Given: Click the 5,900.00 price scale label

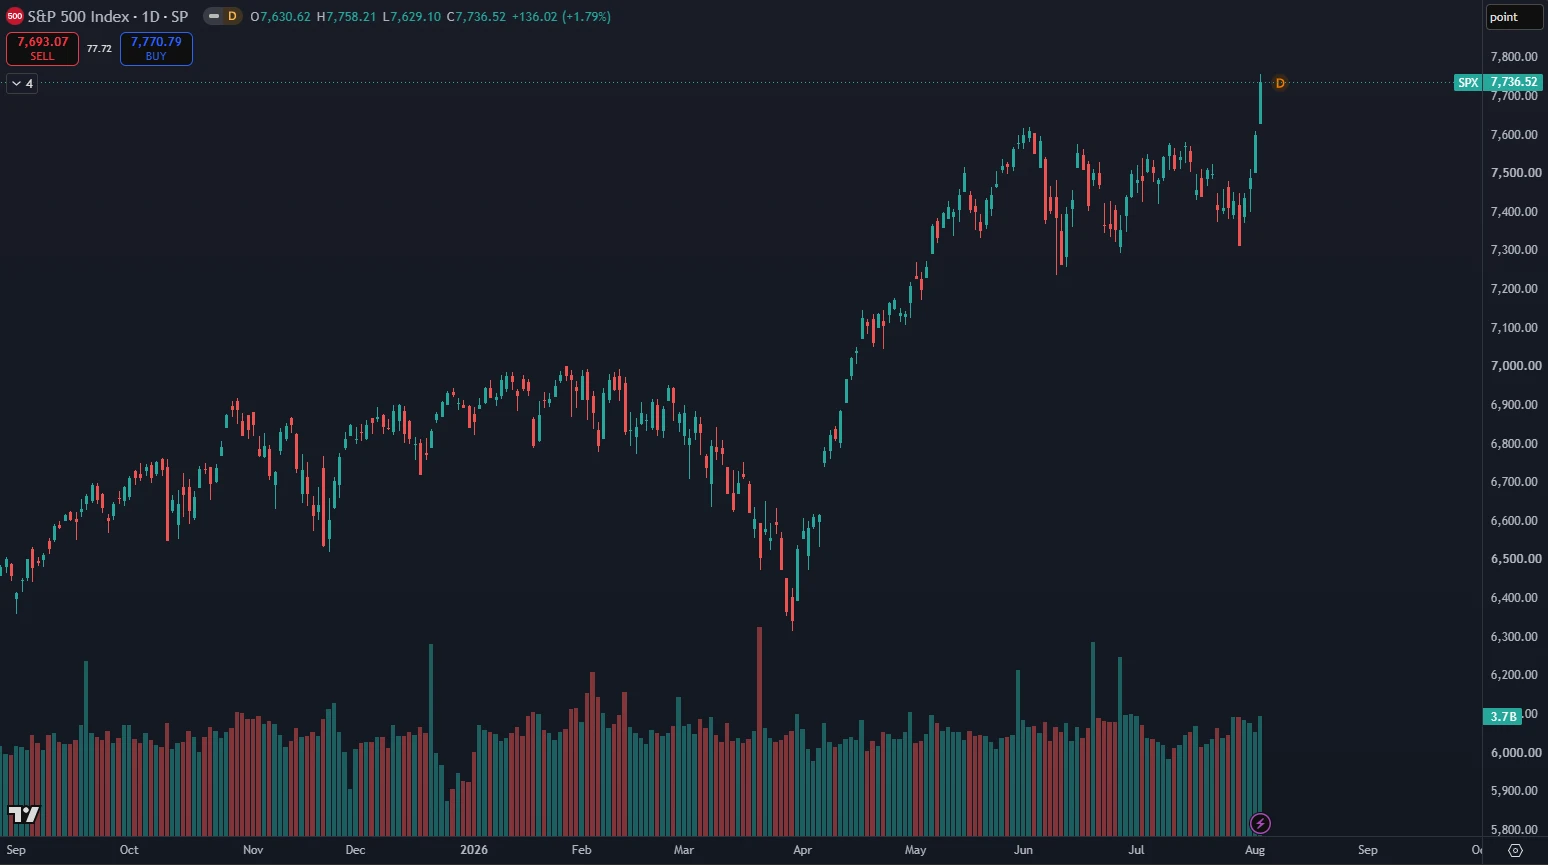Looking at the screenshot, I should [1514, 791].
